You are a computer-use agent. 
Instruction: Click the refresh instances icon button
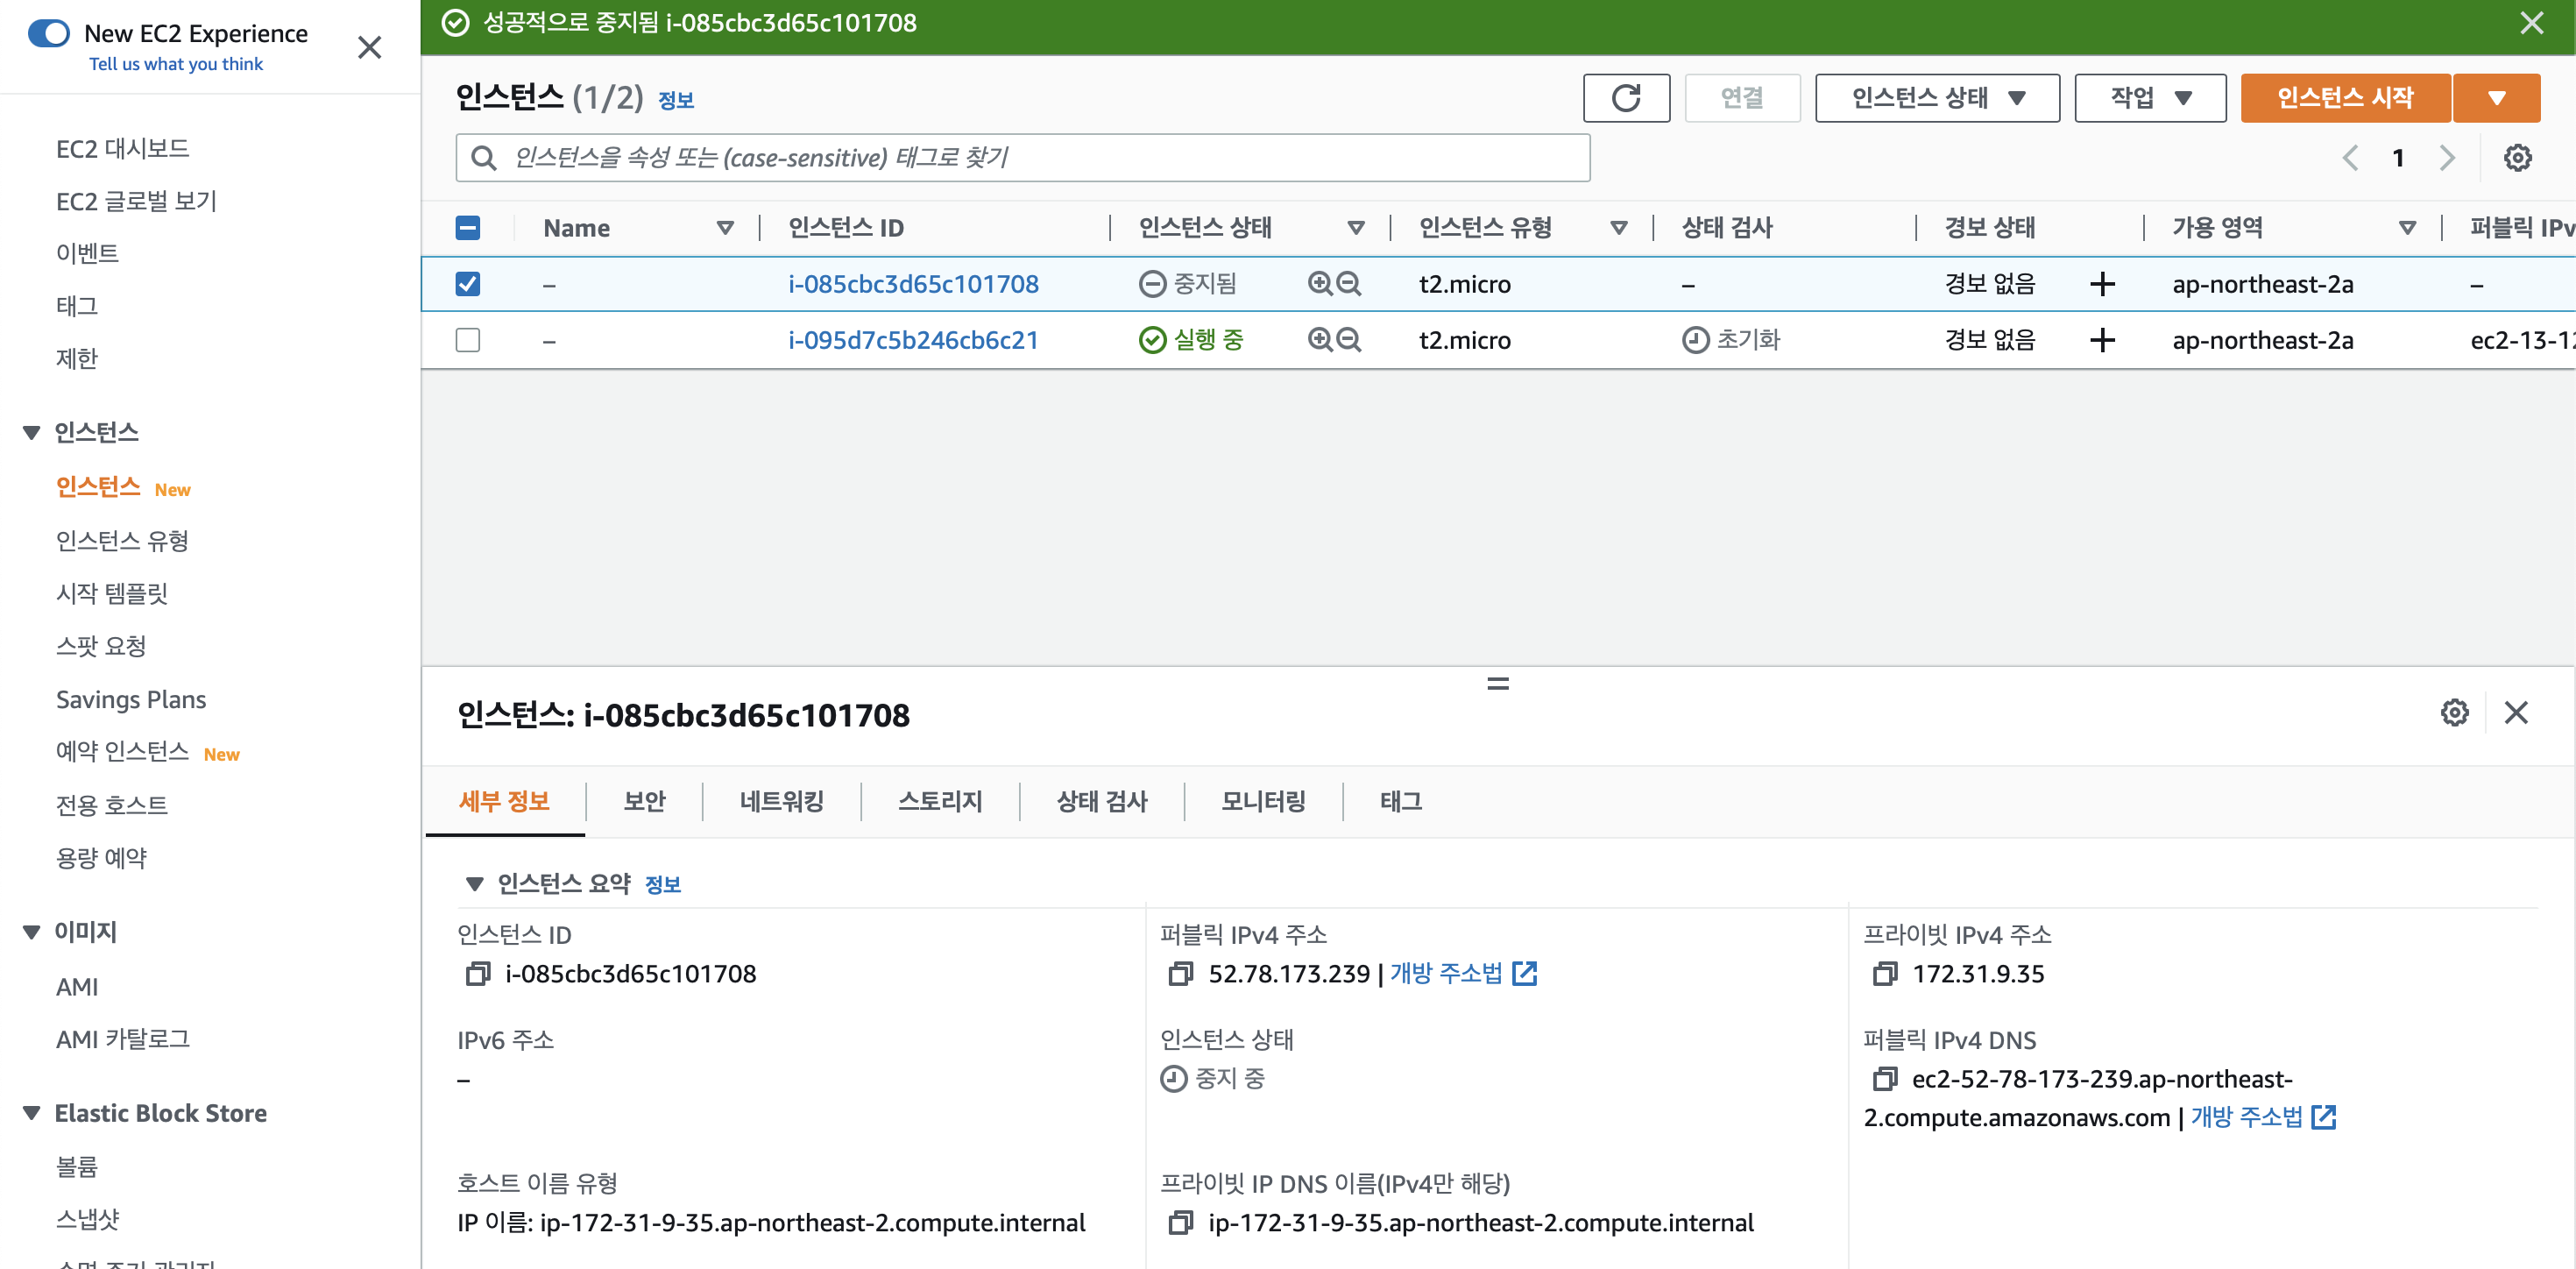[1626, 98]
